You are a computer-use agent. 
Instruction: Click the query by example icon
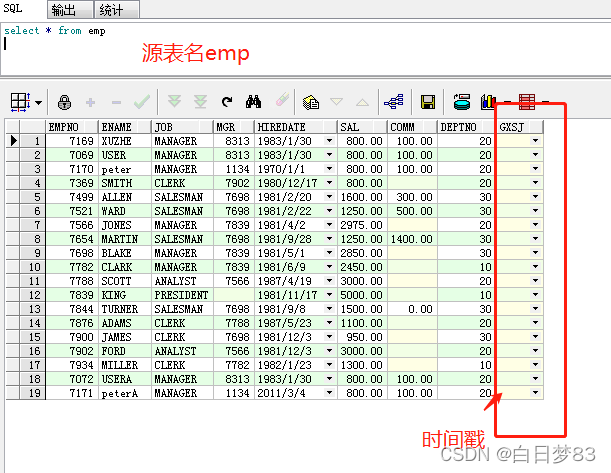point(311,102)
